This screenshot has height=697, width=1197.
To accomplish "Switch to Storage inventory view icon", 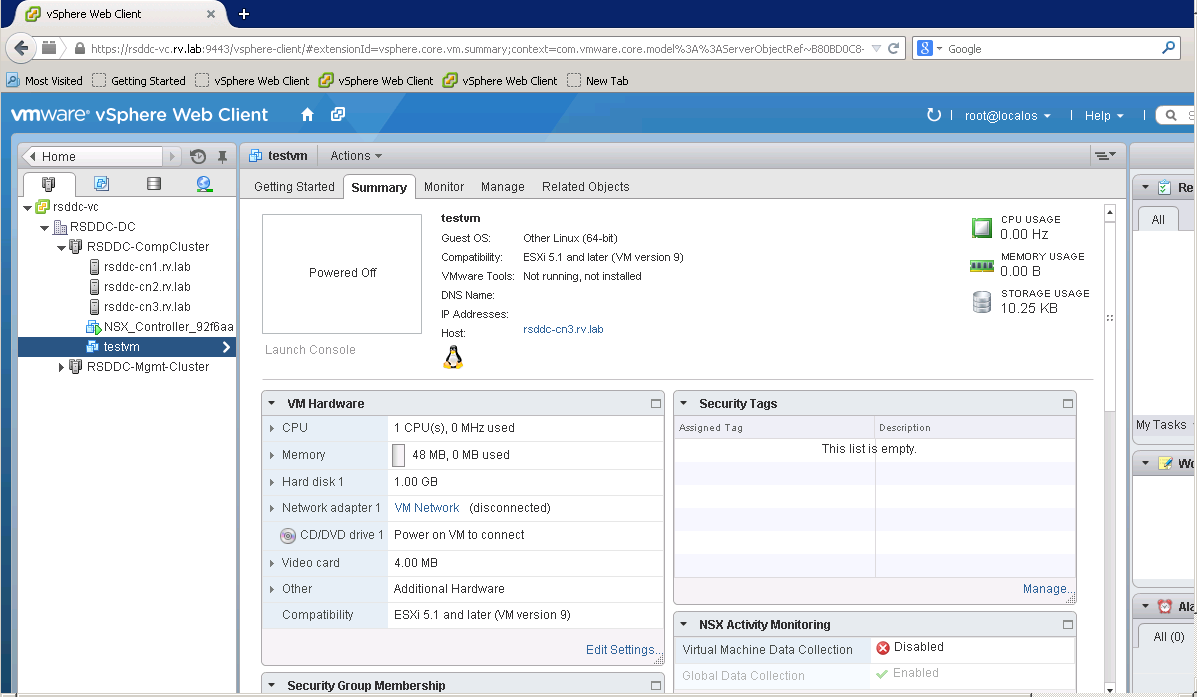I will tap(153, 184).
